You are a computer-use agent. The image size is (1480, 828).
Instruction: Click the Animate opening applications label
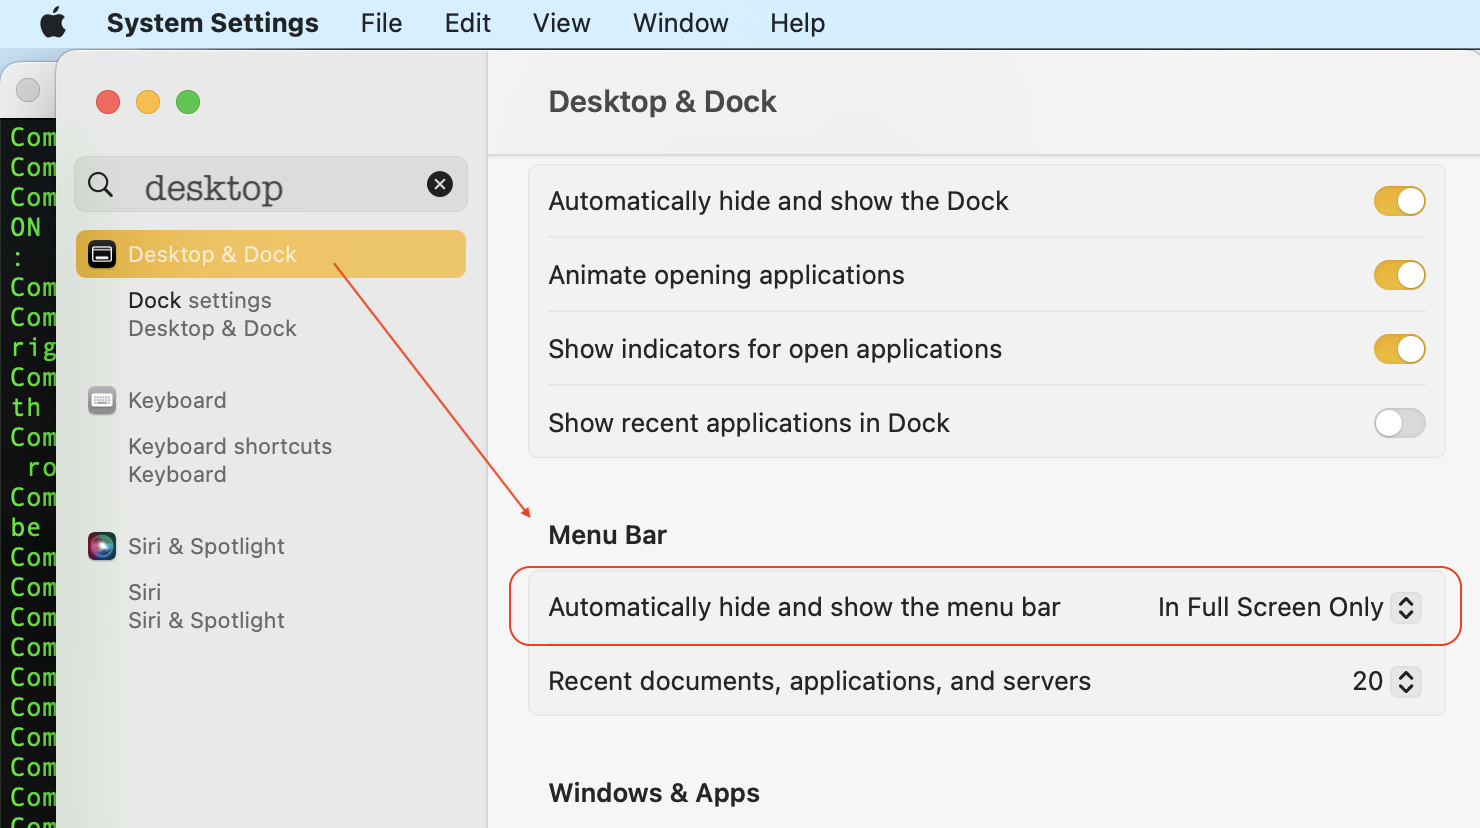tap(727, 275)
